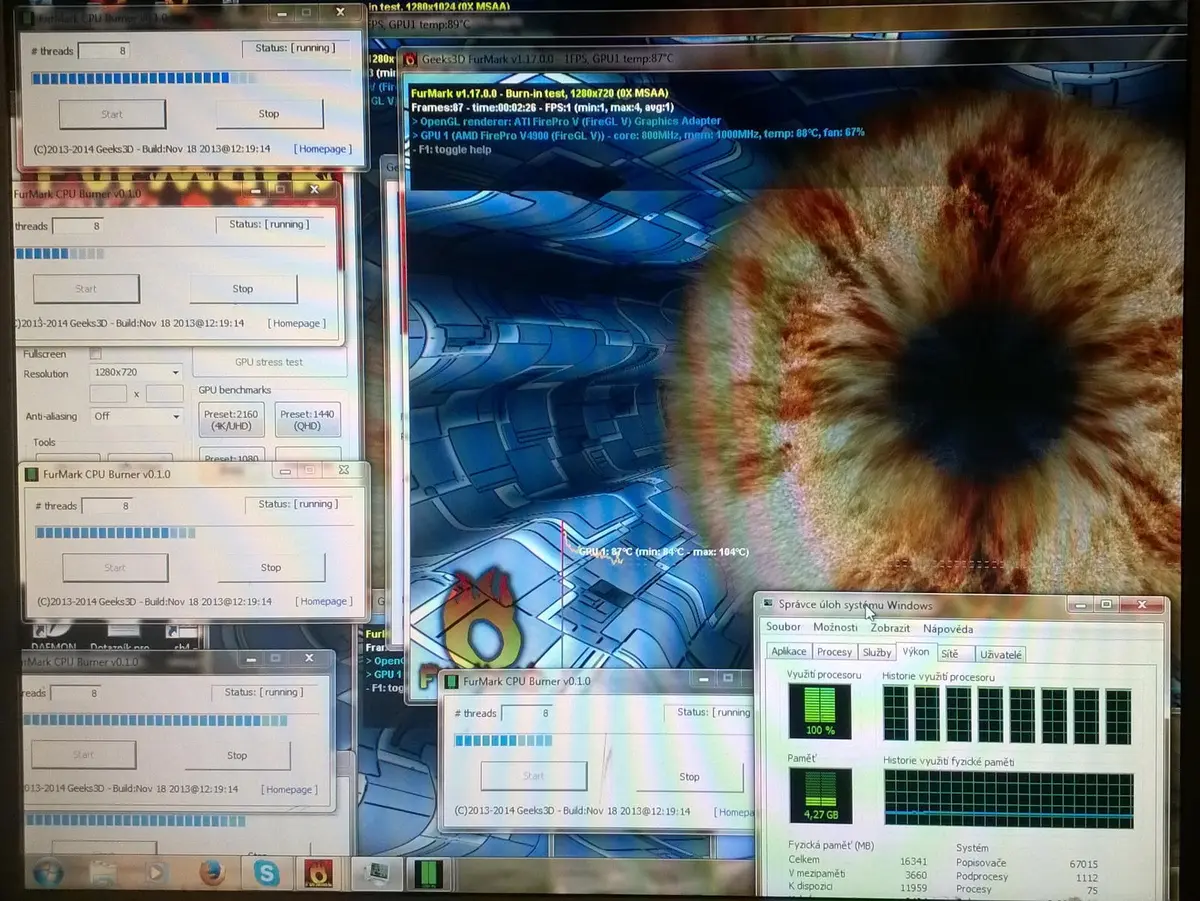Click the green CPU Burner taskbar icon

pos(427,873)
